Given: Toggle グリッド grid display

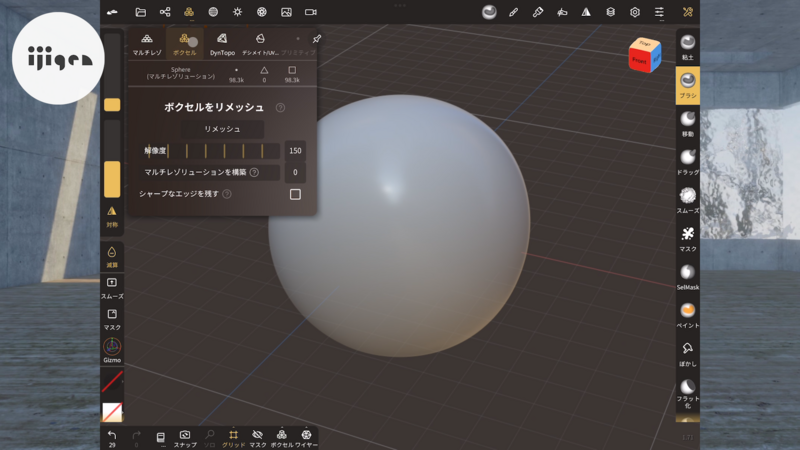Looking at the screenshot, I should 233,438.
